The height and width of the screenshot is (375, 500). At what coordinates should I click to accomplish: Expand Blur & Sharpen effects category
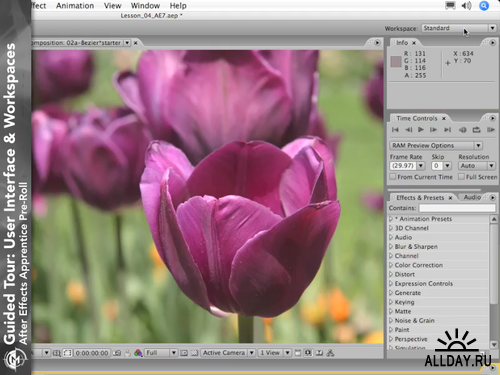[391, 247]
